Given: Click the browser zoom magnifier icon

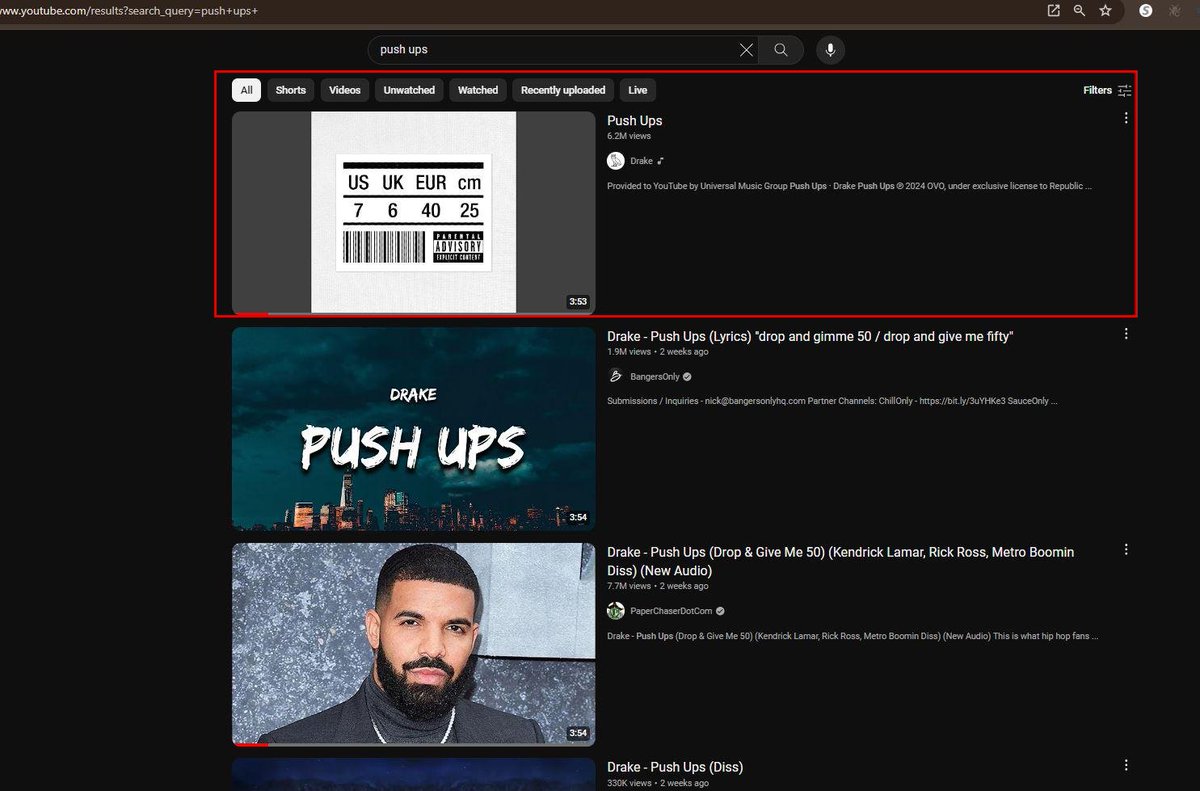Looking at the screenshot, I should click(1079, 10).
